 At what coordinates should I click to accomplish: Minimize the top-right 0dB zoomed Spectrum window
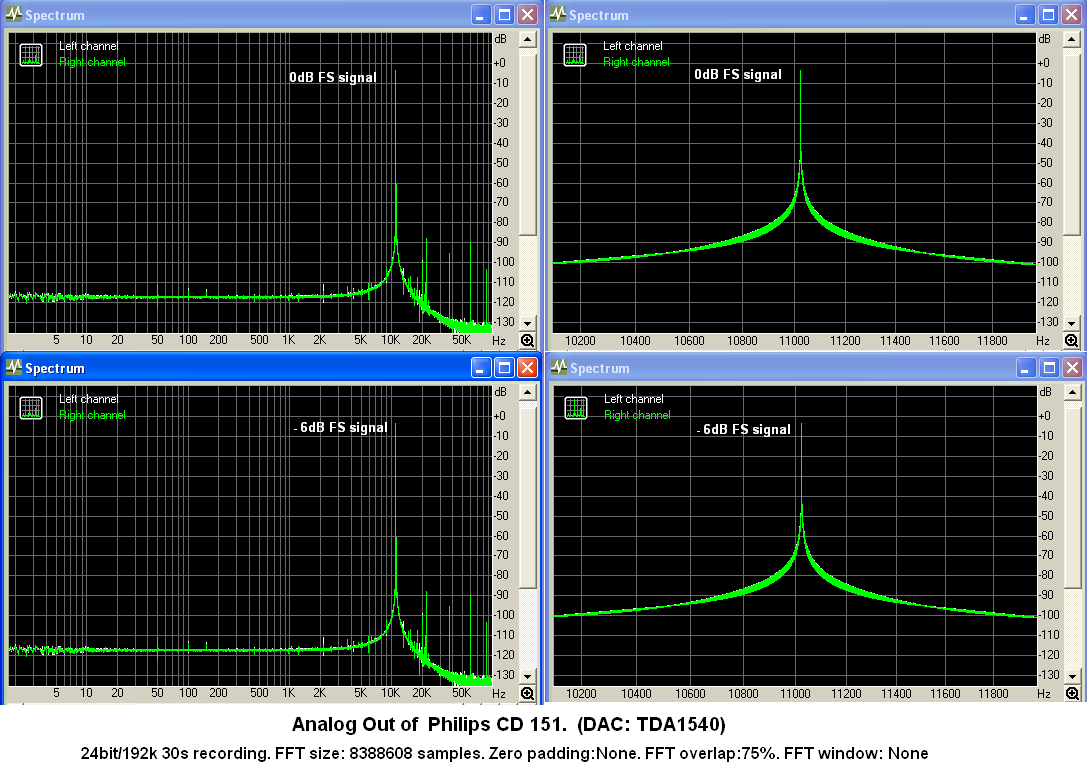[x=1025, y=15]
